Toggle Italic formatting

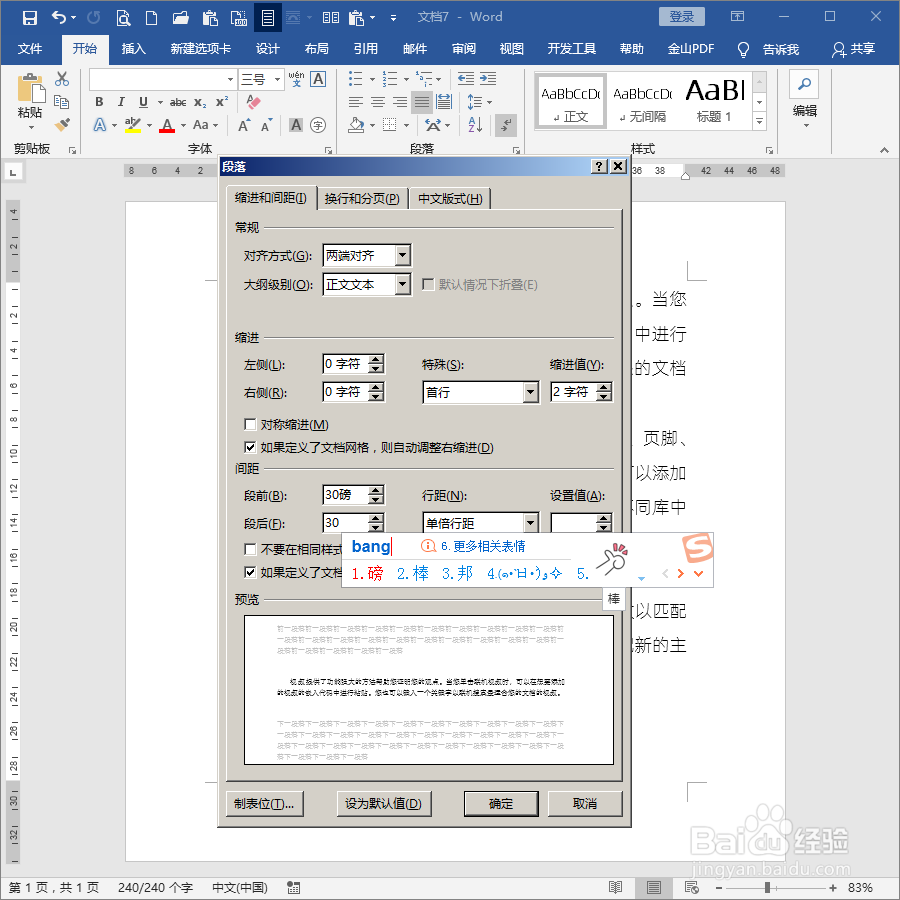click(121, 102)
